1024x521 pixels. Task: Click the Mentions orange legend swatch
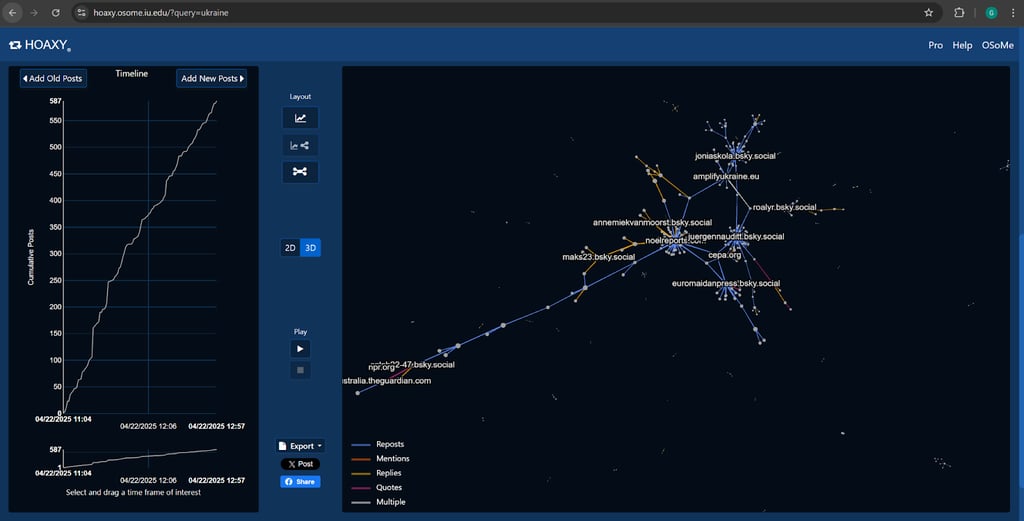coord(360,459)
